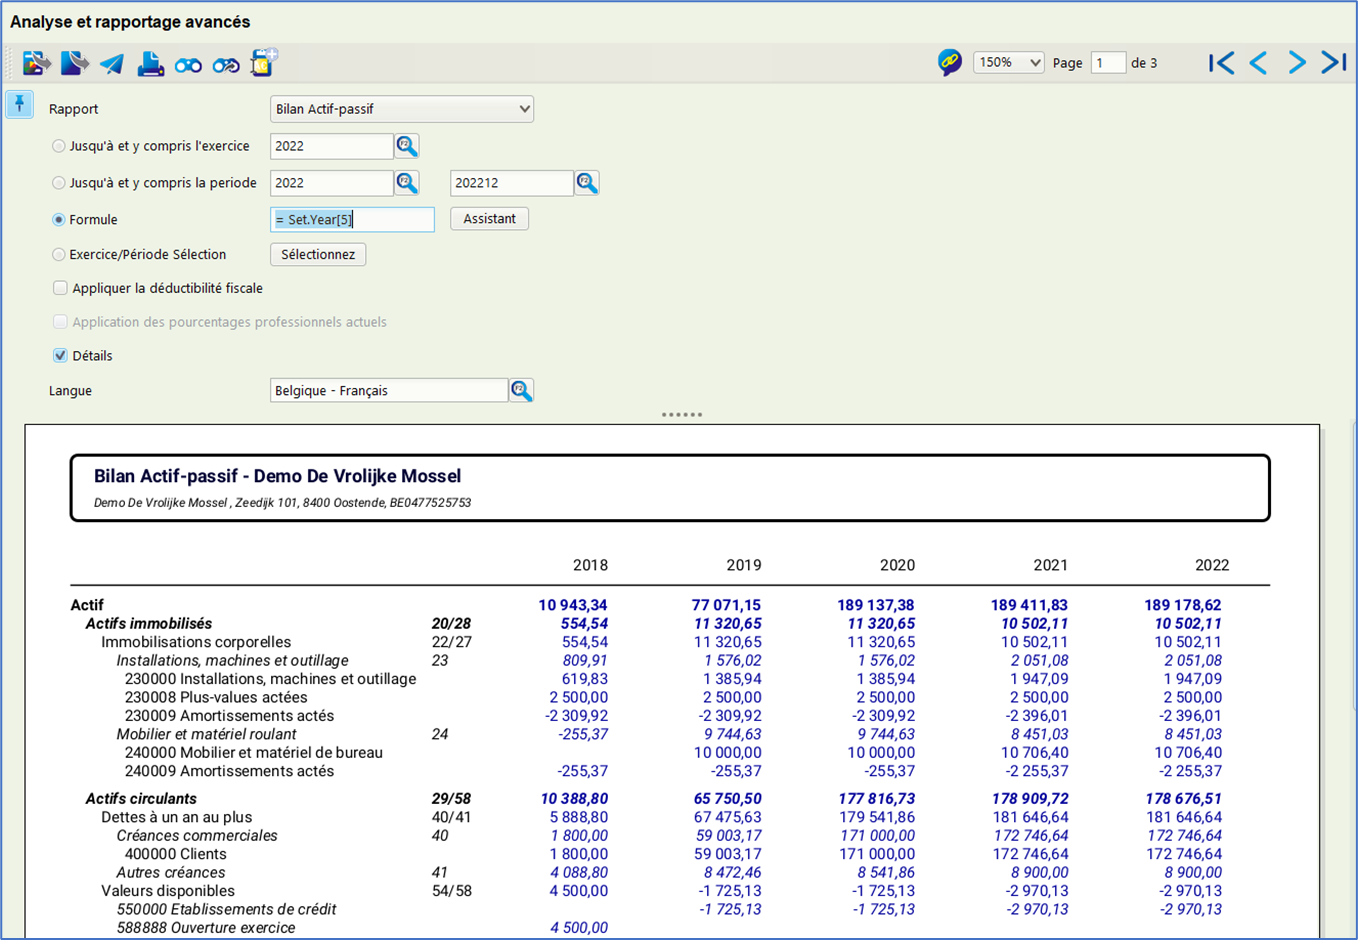Click the 'Actif' row label
The image size is (1358, 940).
tap(87, 605)
